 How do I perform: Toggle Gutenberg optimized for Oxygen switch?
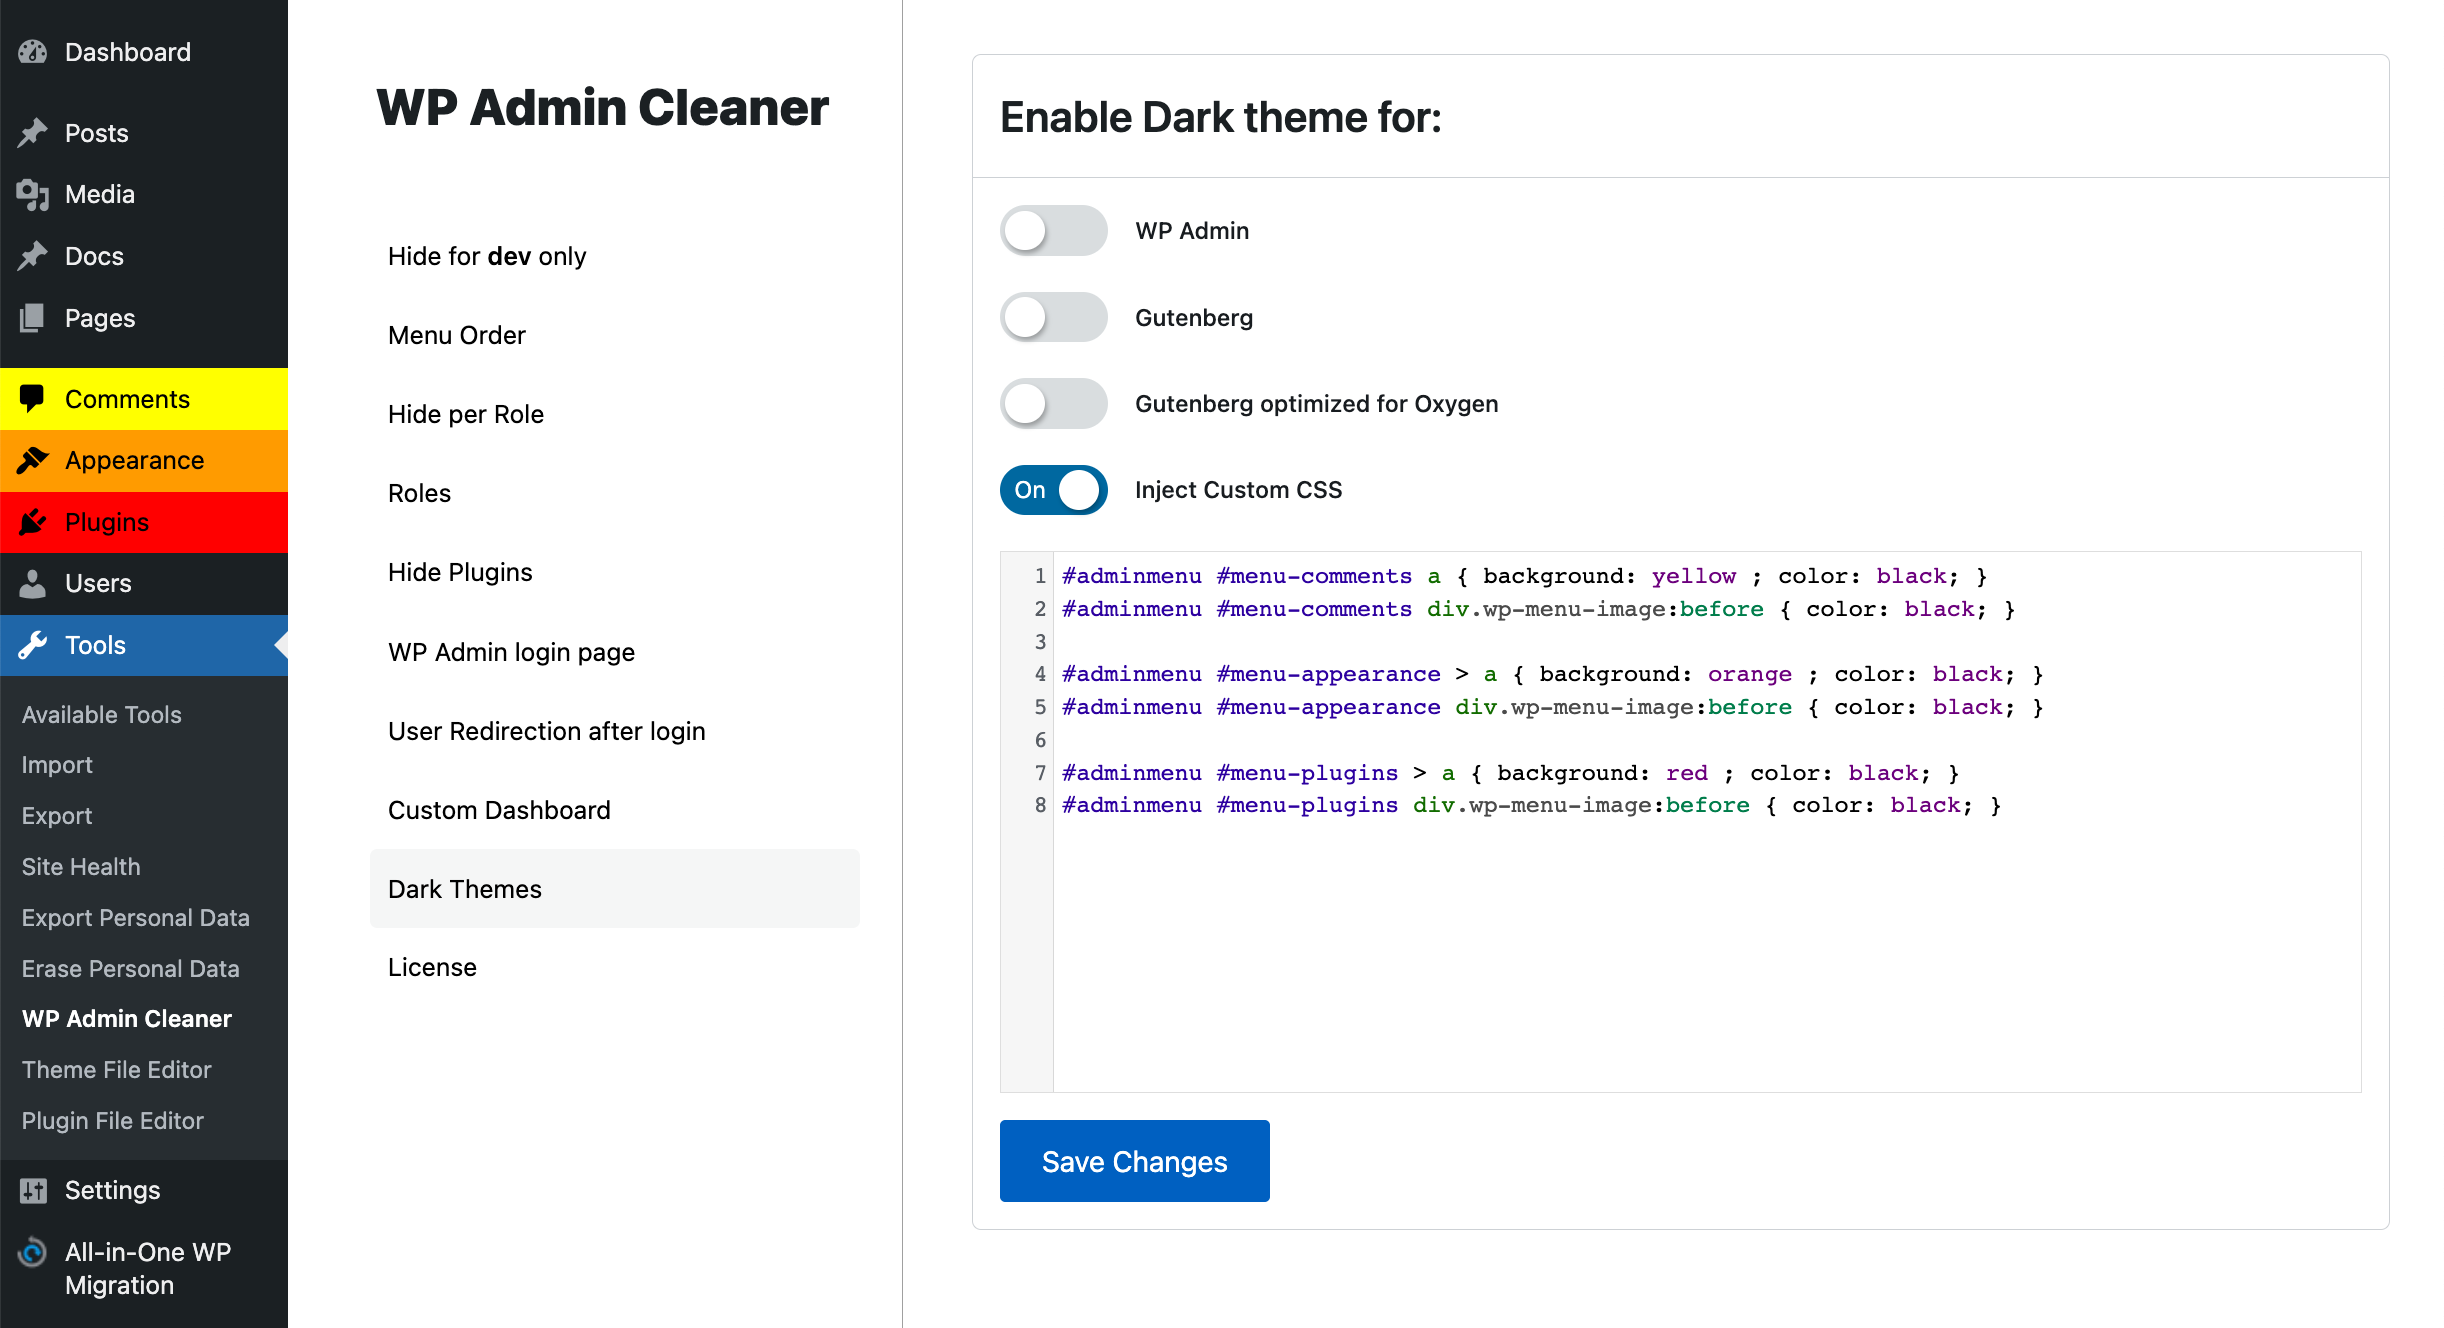[x=1053, y=404]
